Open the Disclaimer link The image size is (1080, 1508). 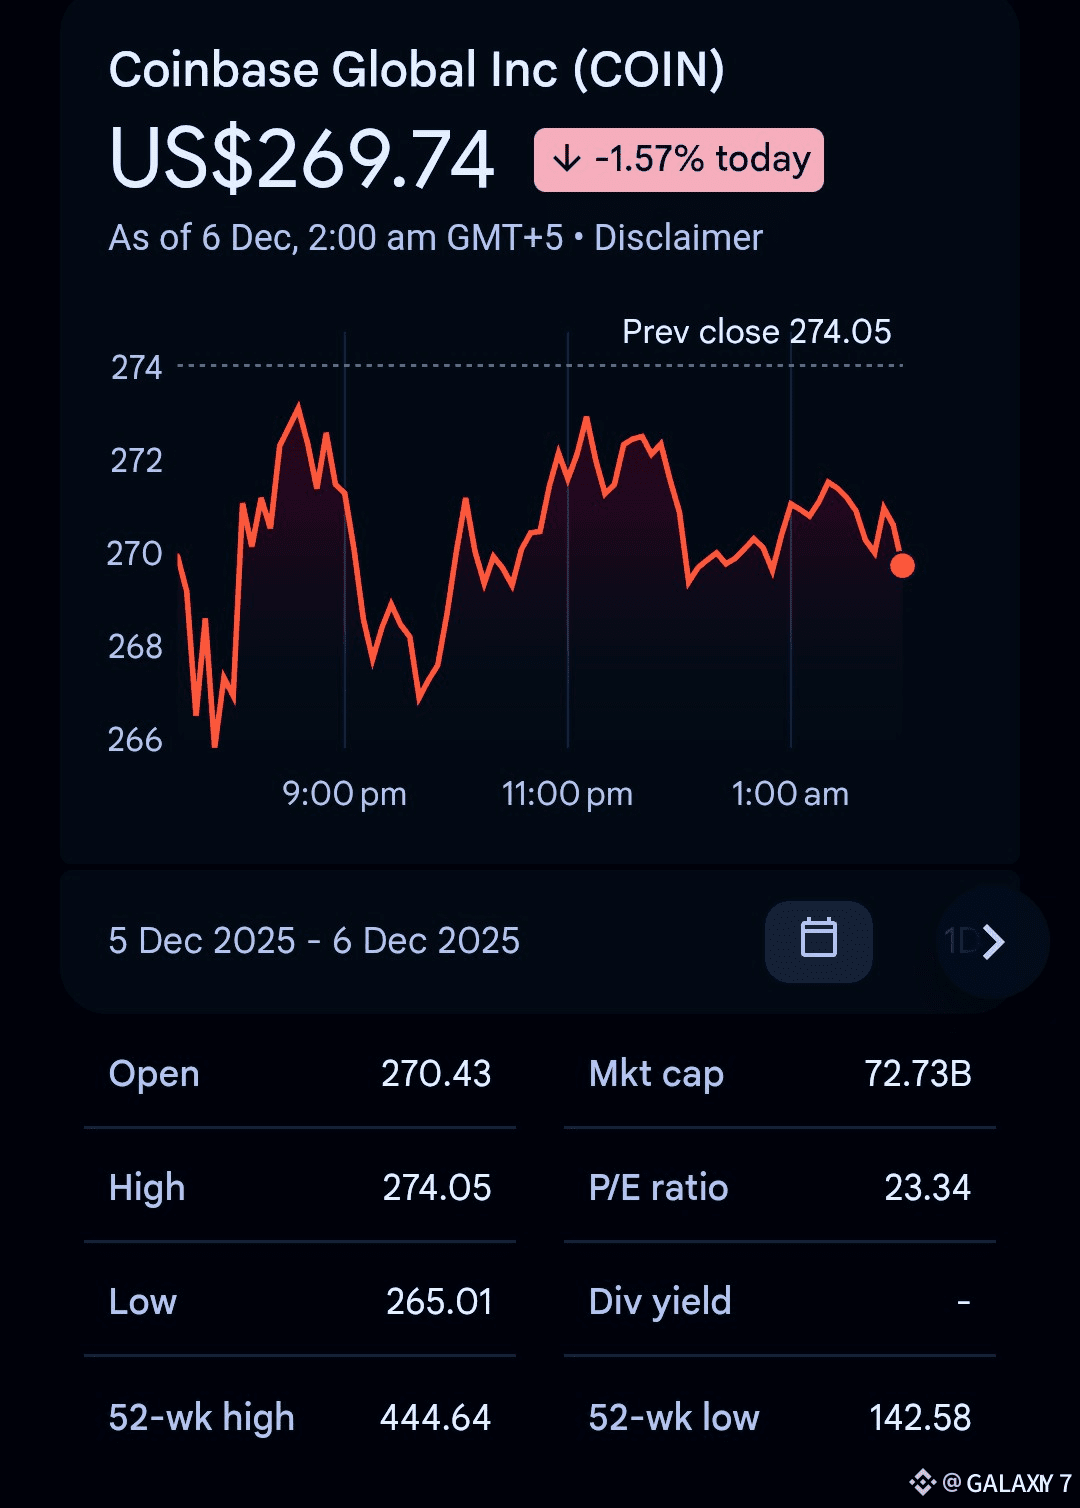tap(678, 238)
